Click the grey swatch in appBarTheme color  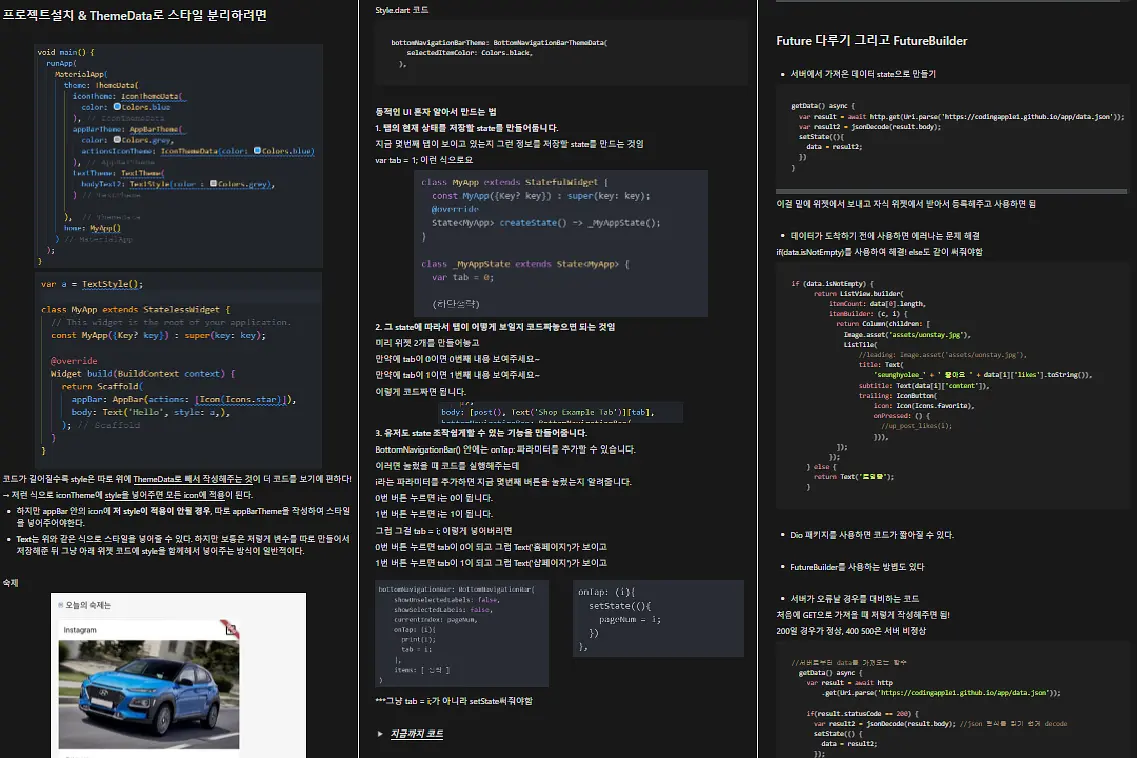pyautogui.click(x=117, y=139)
